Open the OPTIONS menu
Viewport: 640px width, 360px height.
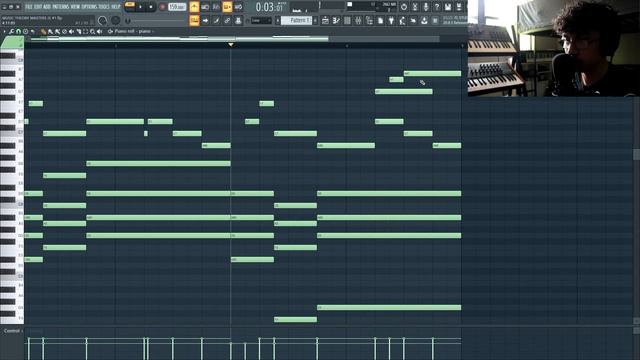(89, 7)
